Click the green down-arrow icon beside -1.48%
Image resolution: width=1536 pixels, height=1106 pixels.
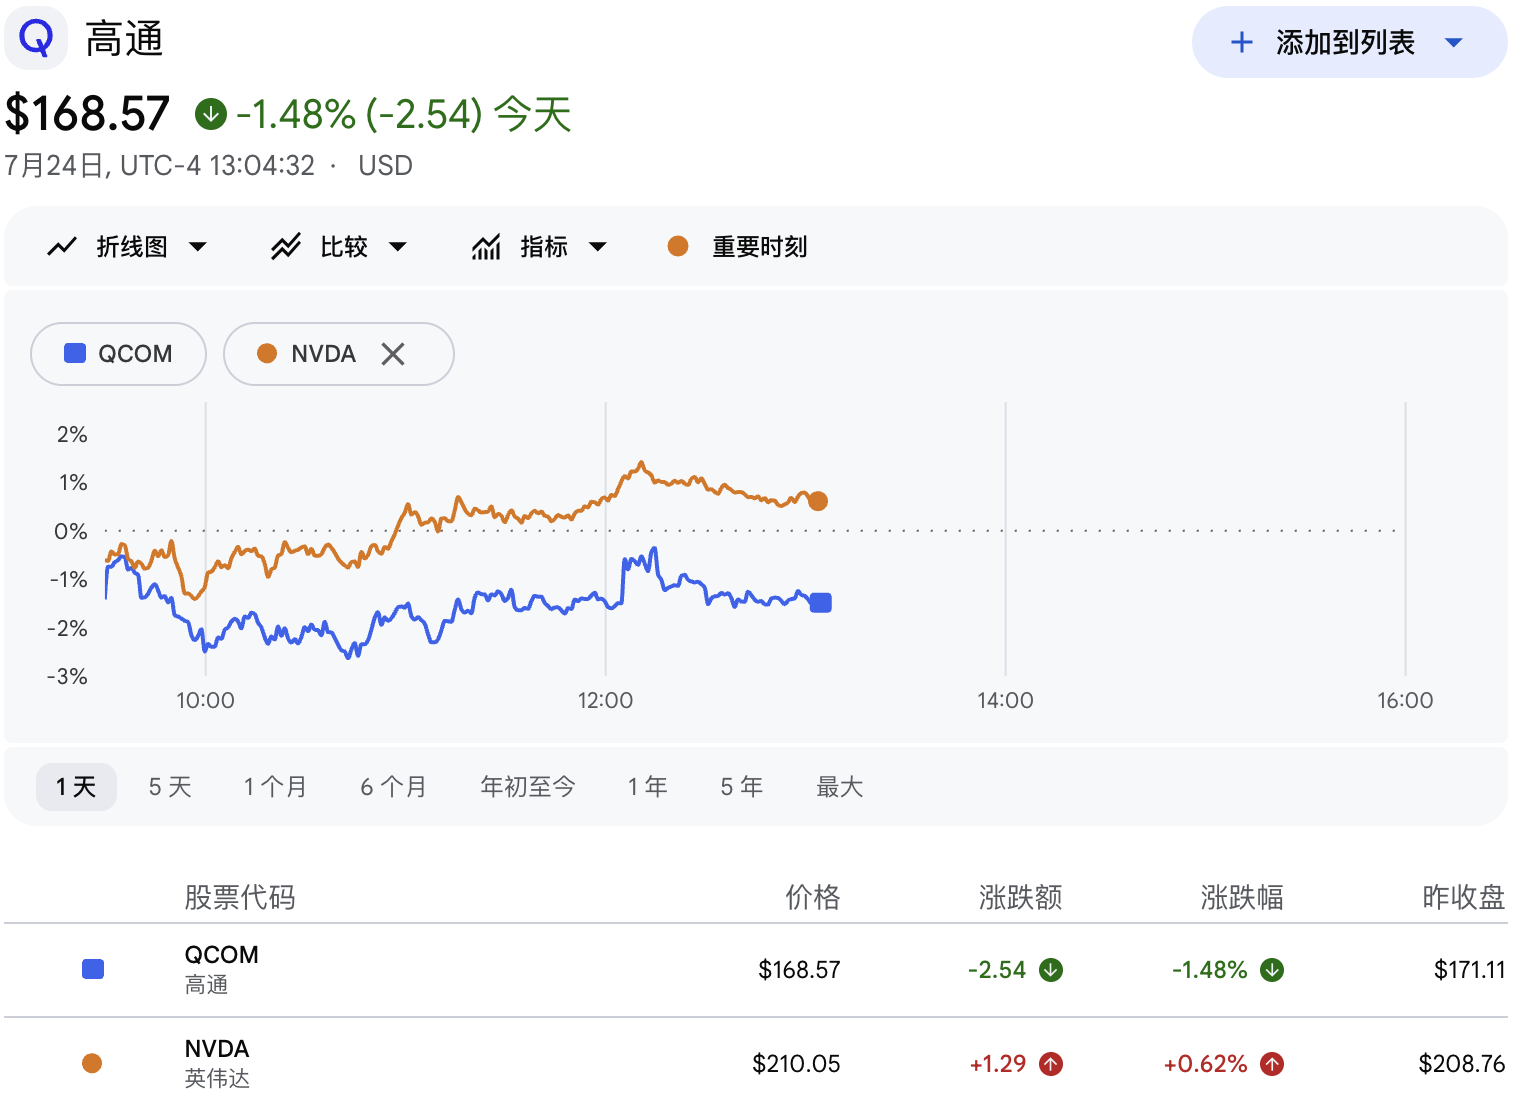coord(211,114)
